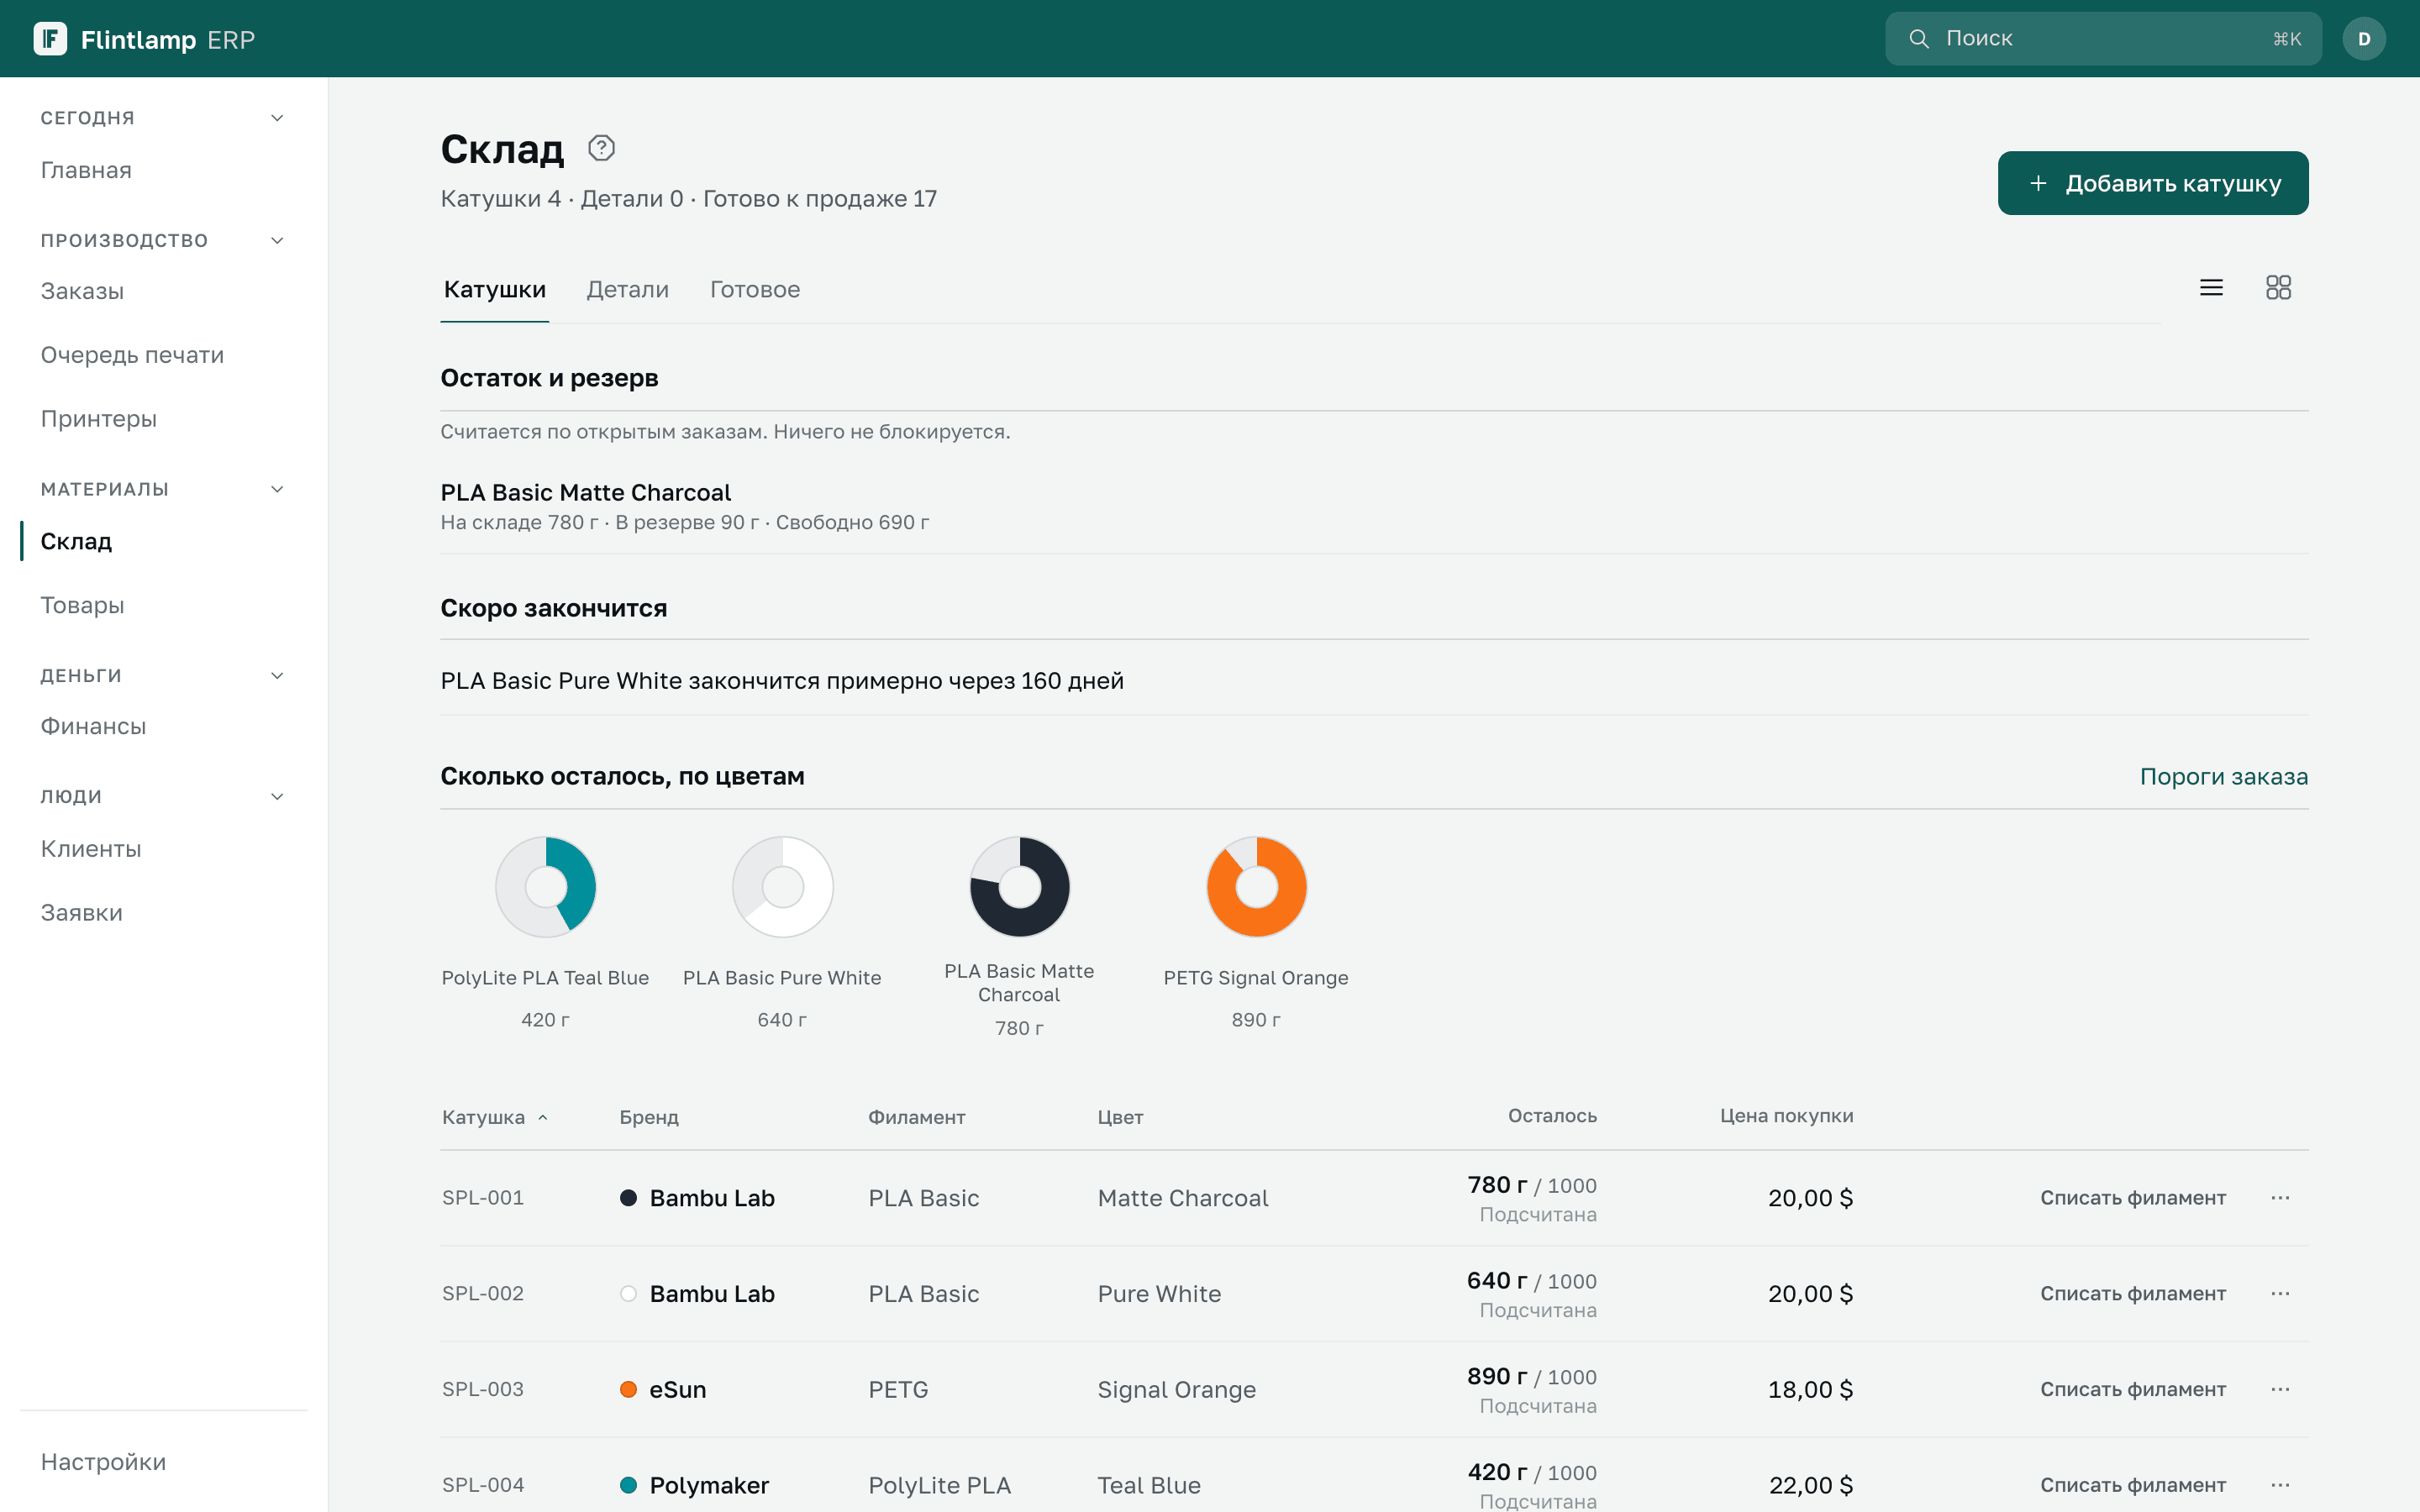Focus the Поиск search field

(2103, 39)
